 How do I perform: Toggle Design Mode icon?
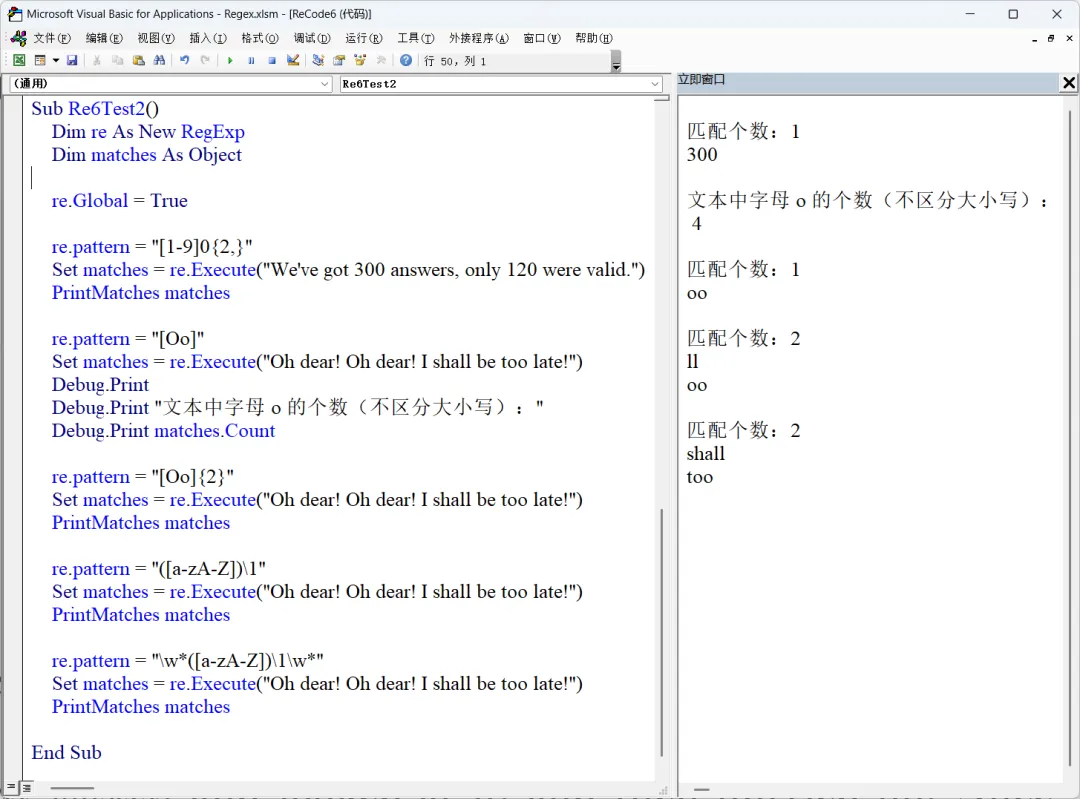pos(293,61)
